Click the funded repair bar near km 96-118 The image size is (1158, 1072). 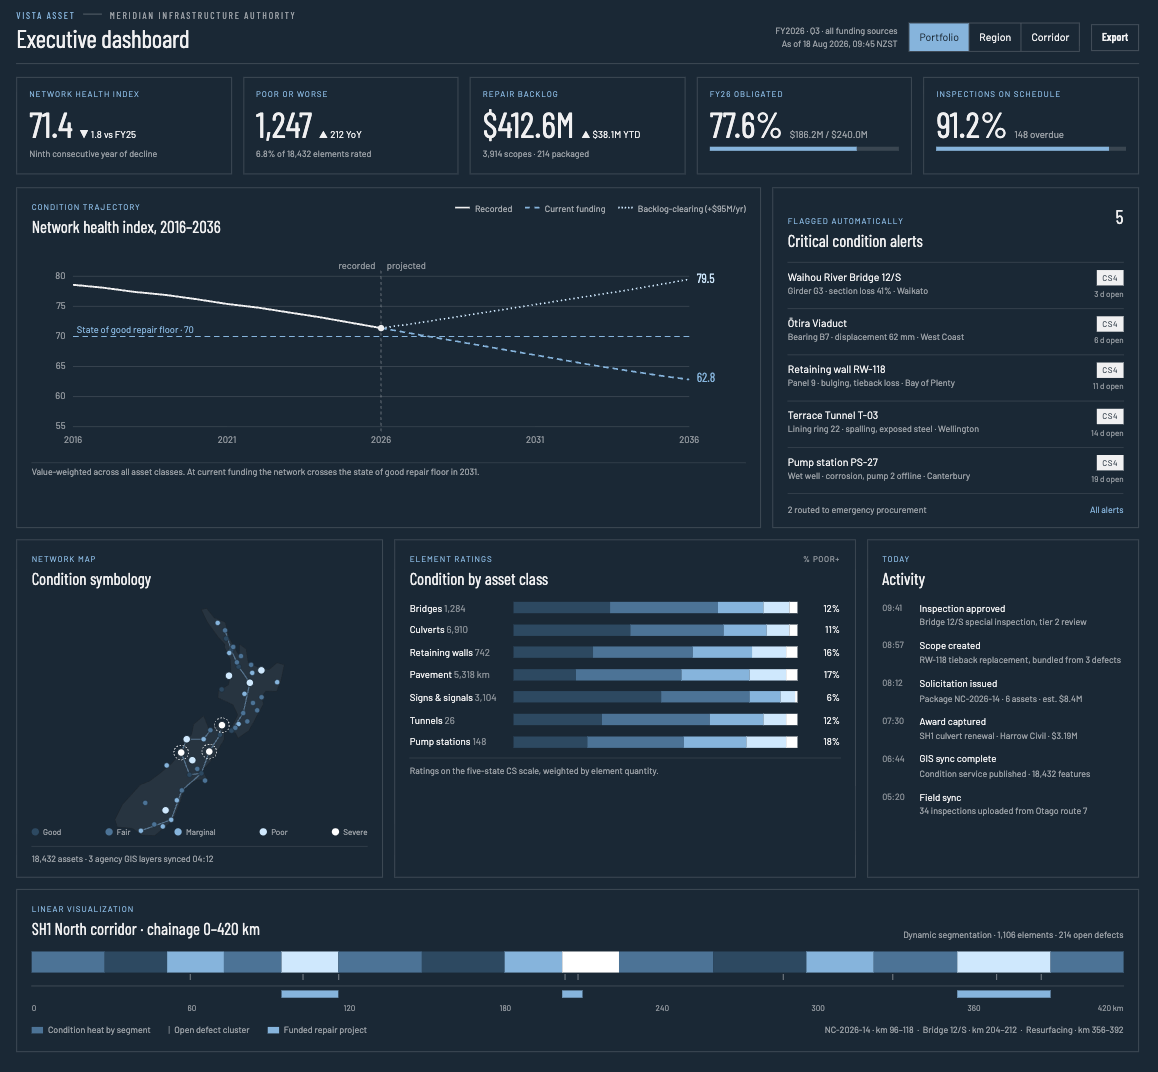309,994
